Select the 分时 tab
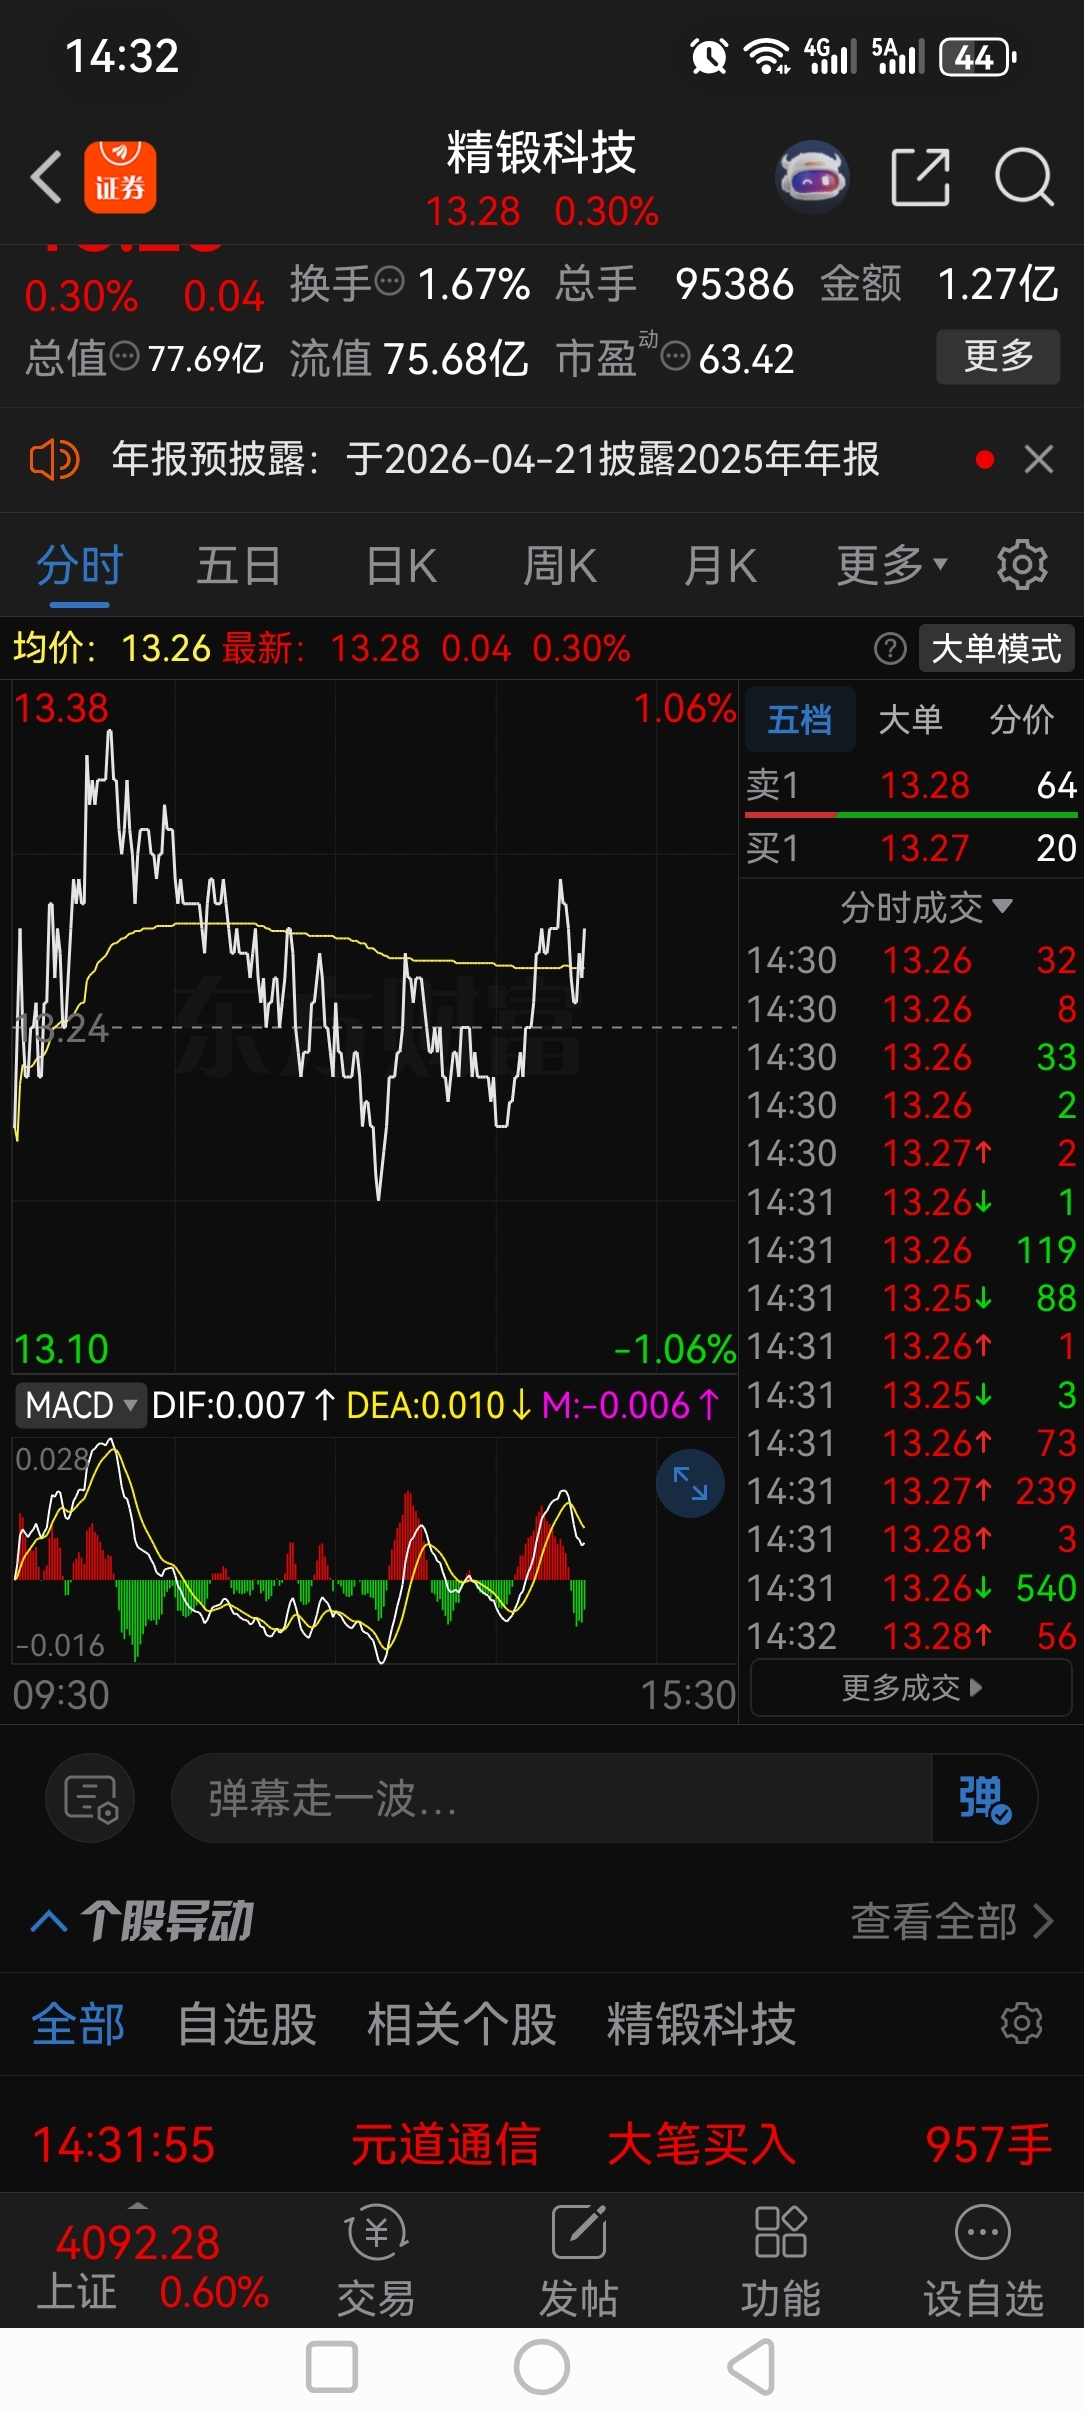This screenshot has height=2412, width=1084. (x=80, y=565)
